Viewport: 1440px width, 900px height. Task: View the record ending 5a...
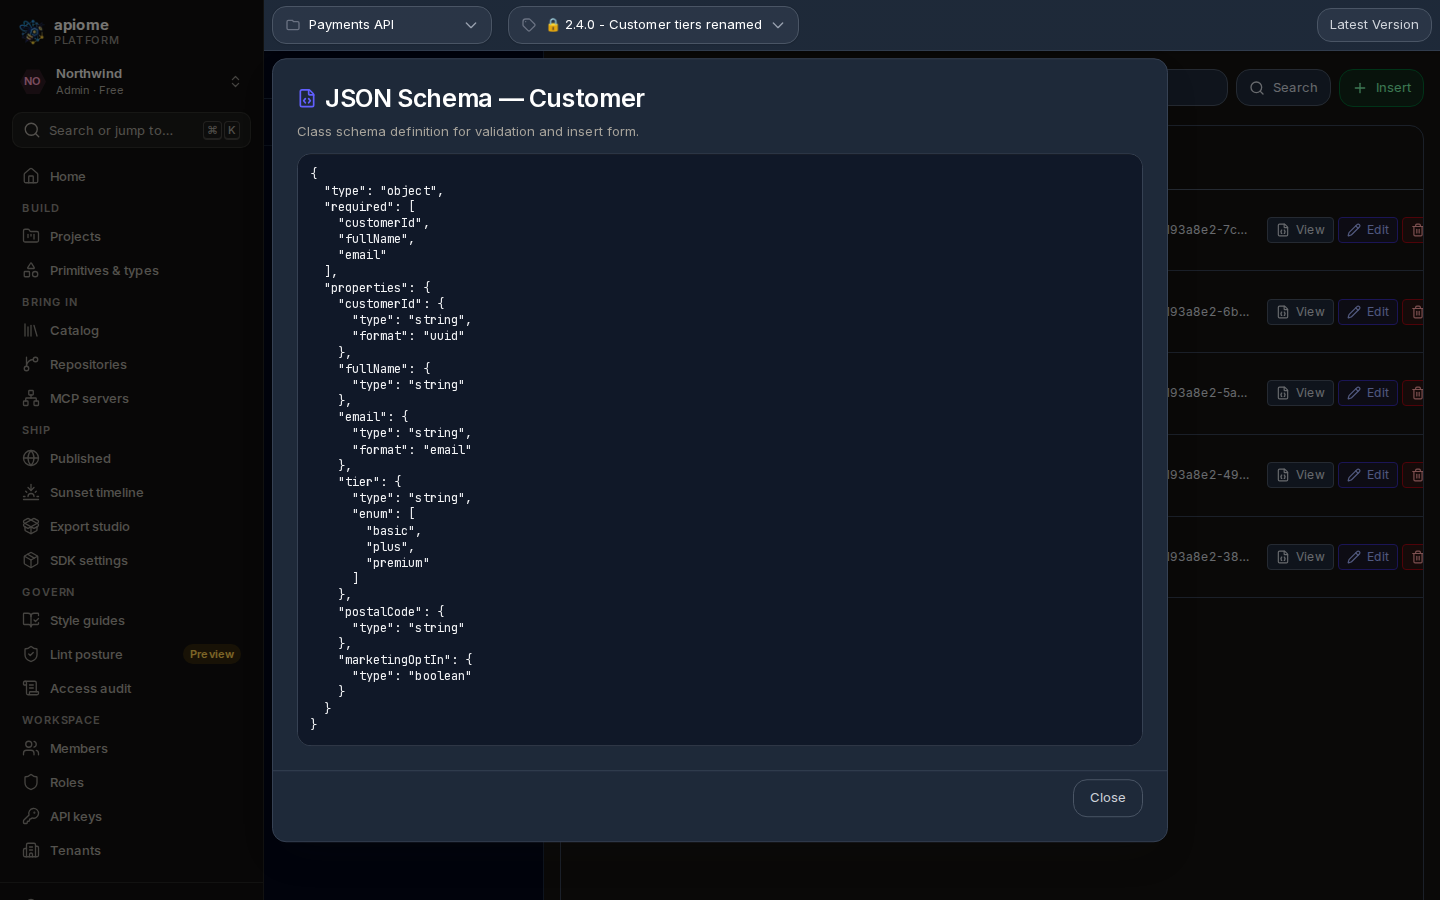click(1300, 393)
